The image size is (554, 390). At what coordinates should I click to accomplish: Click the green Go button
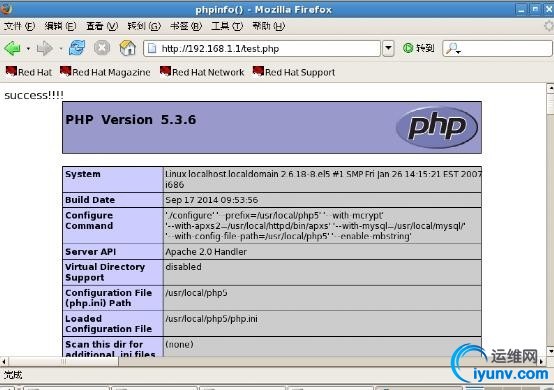pos(418,48)
